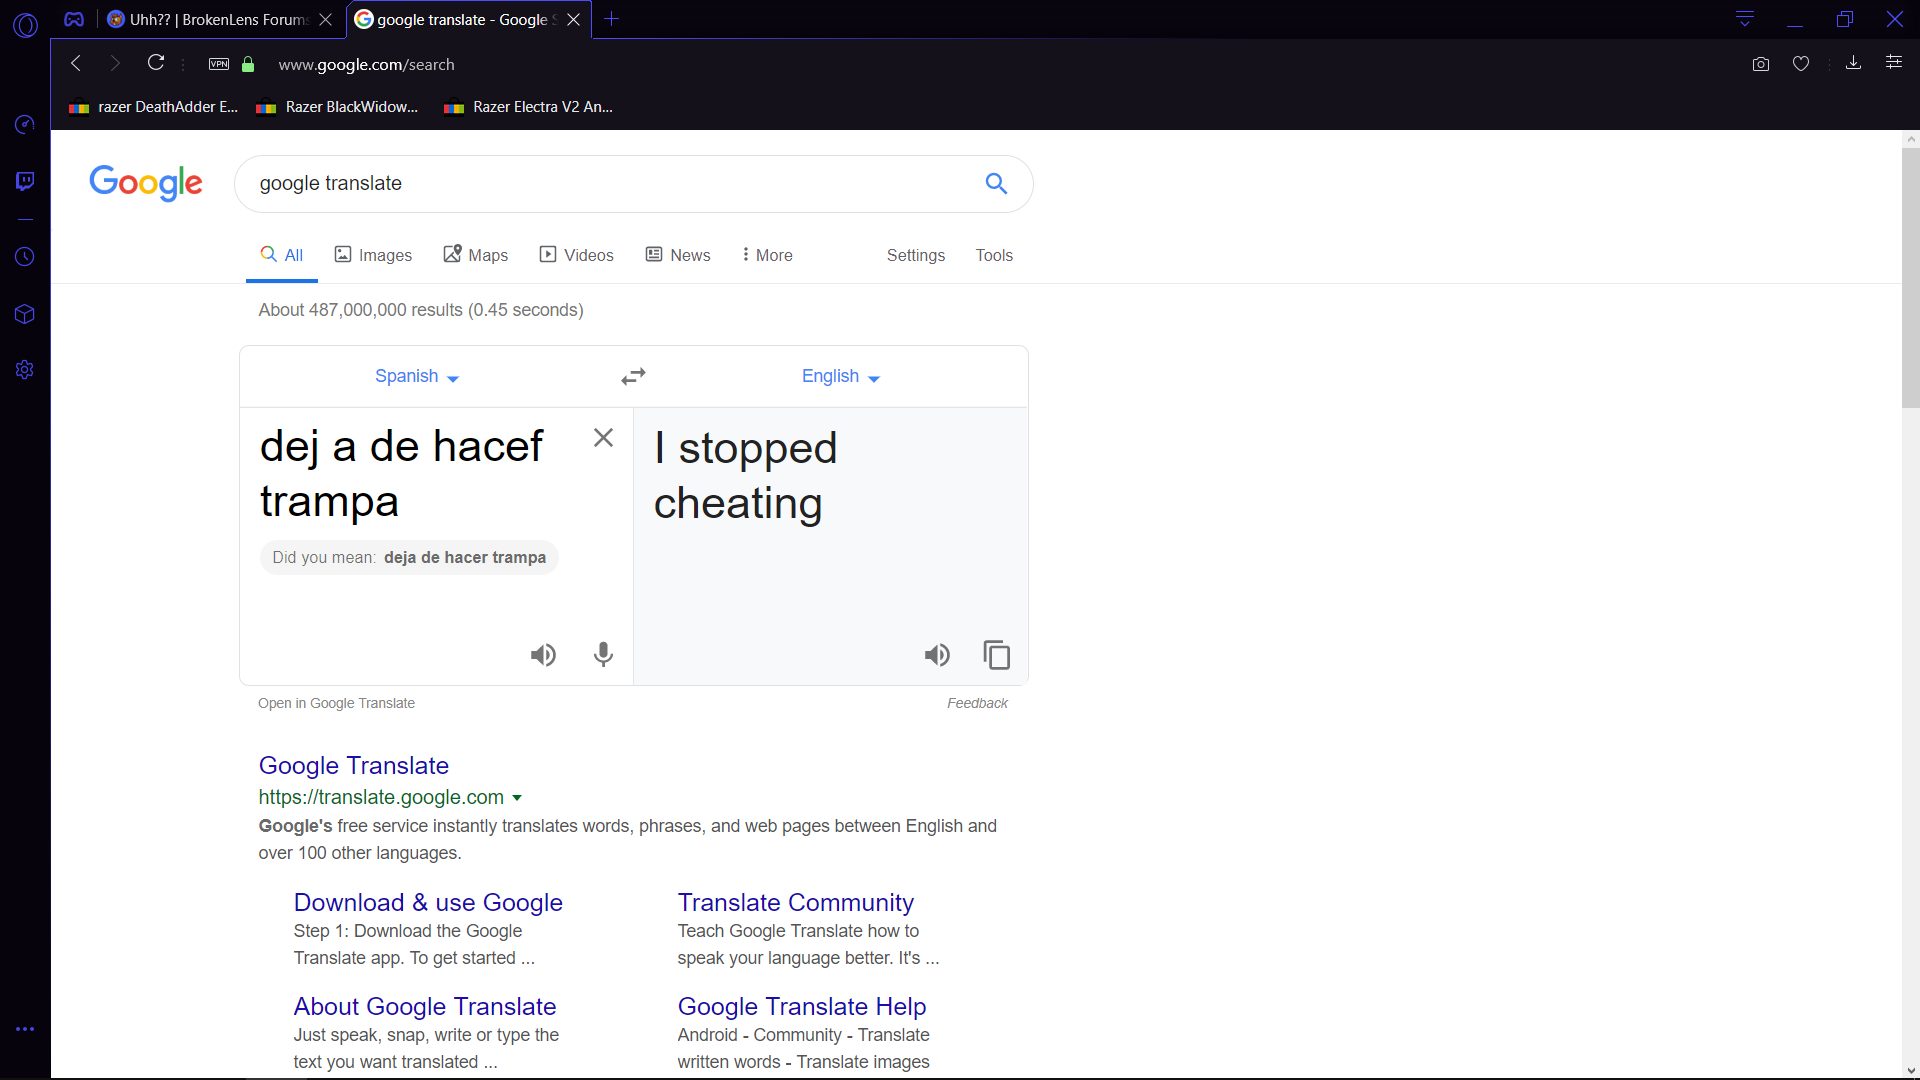
Task: Select the All results tab
Action: (x=282, y=255)
